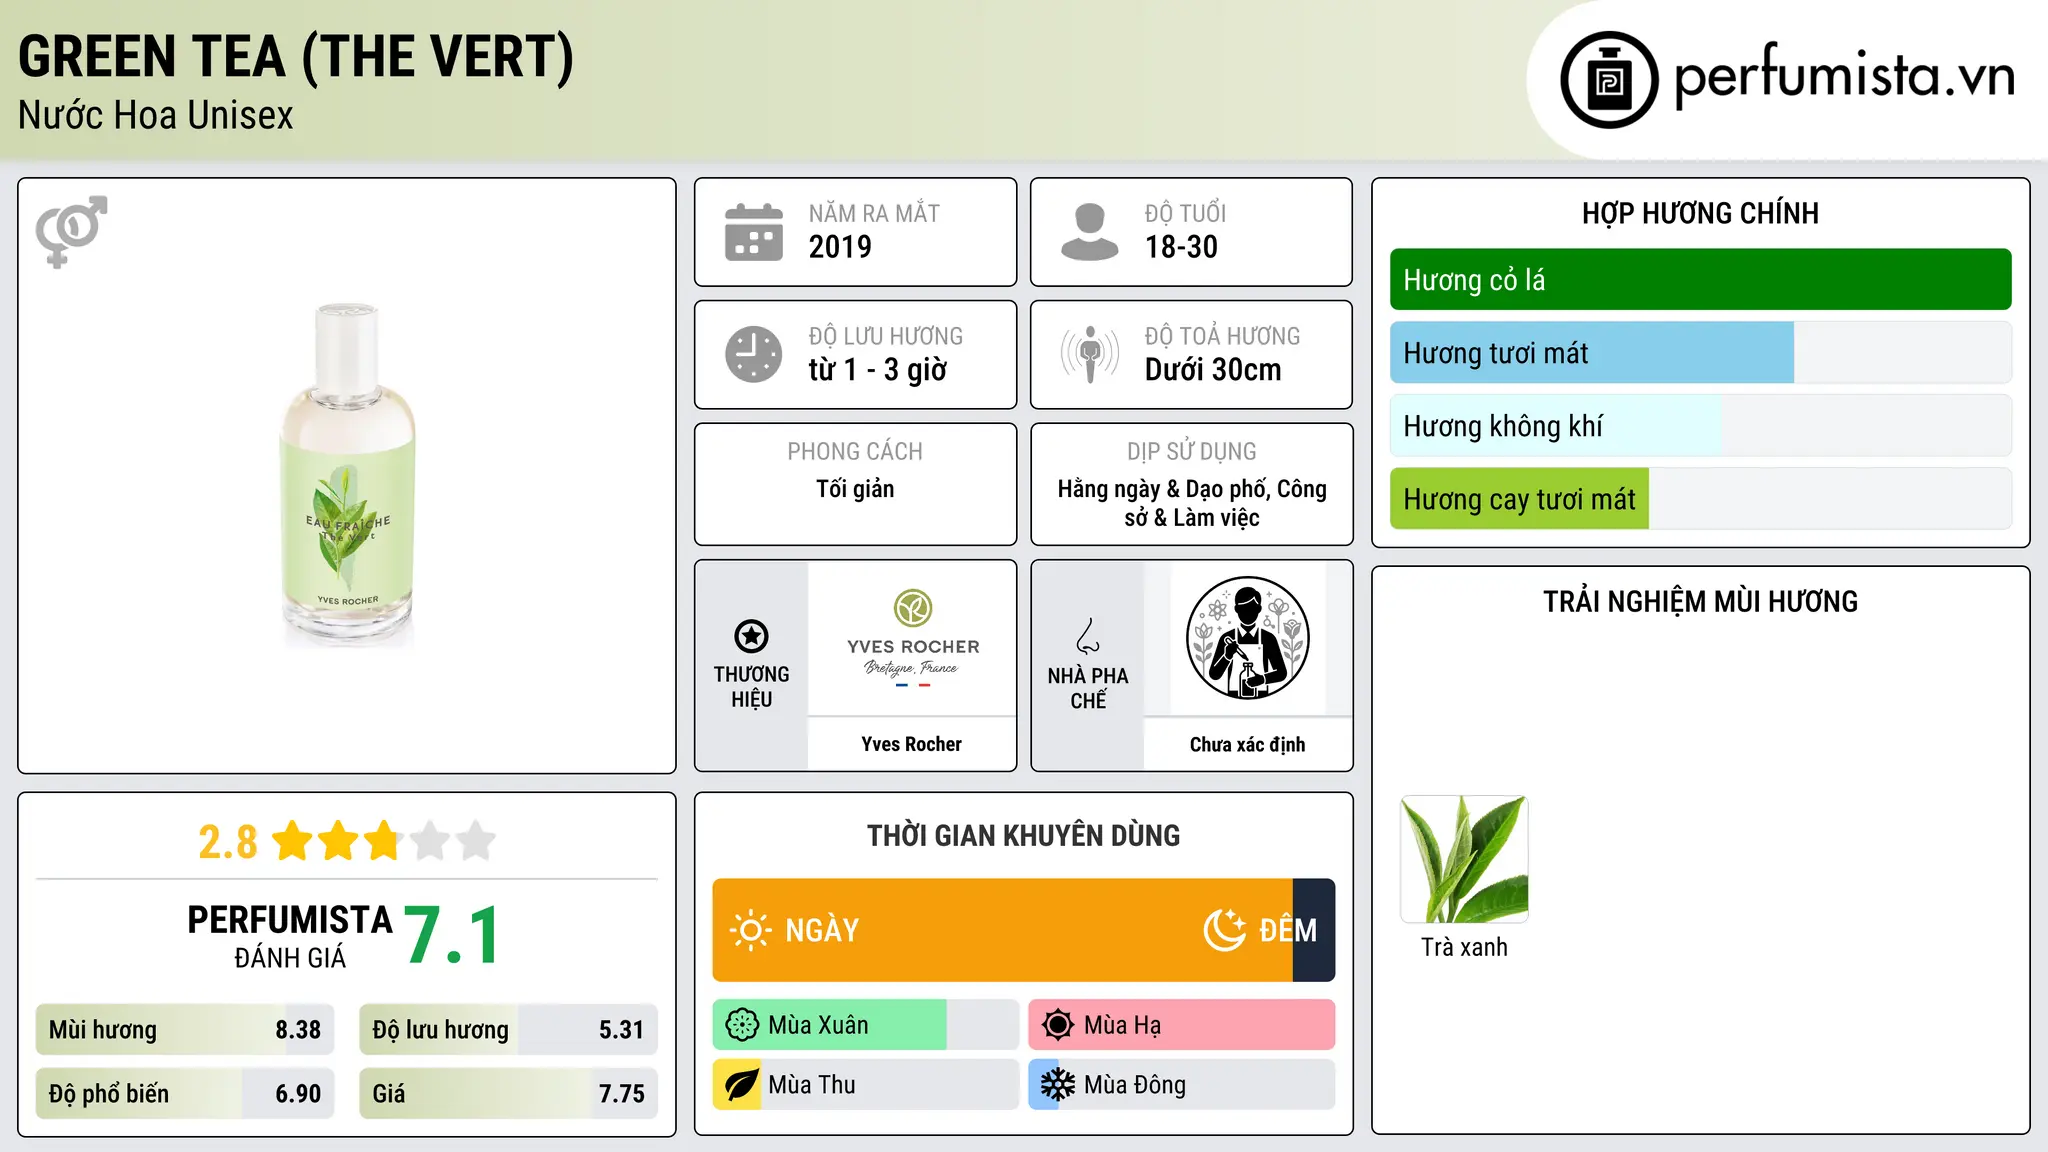The width and height of the screenshot is (2048, 1152).
Task: Click the calendar icon beside release year
Action: coord(754,232)
